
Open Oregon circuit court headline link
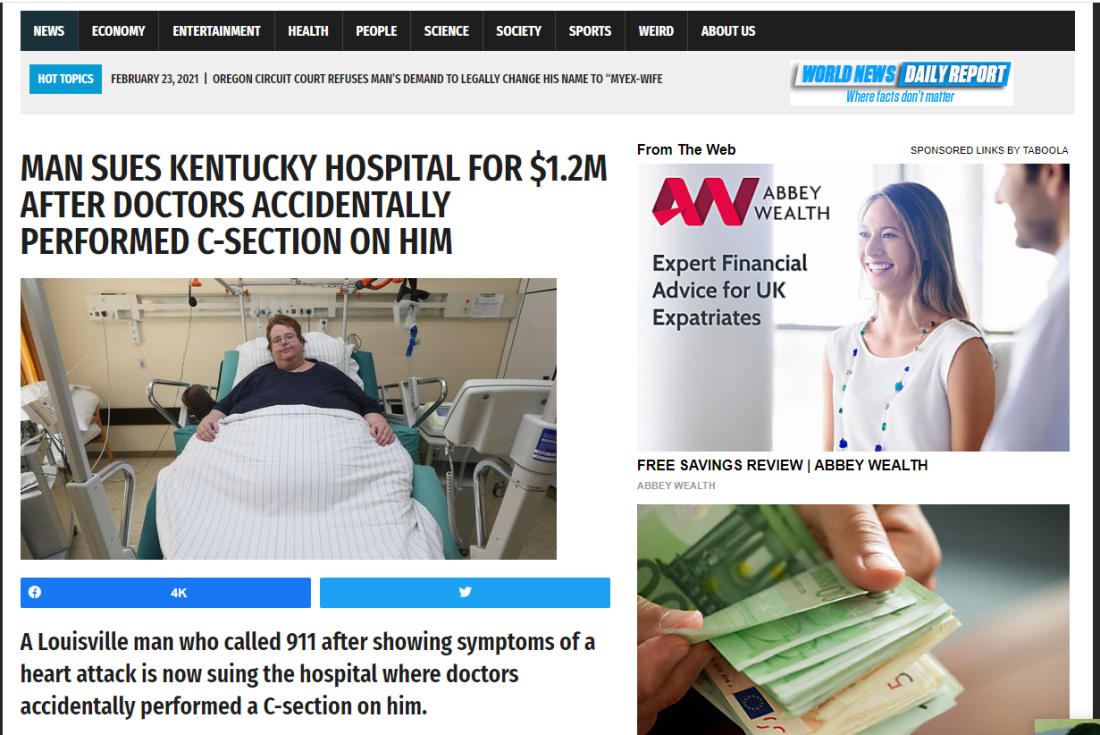click(x=437, y=79)
